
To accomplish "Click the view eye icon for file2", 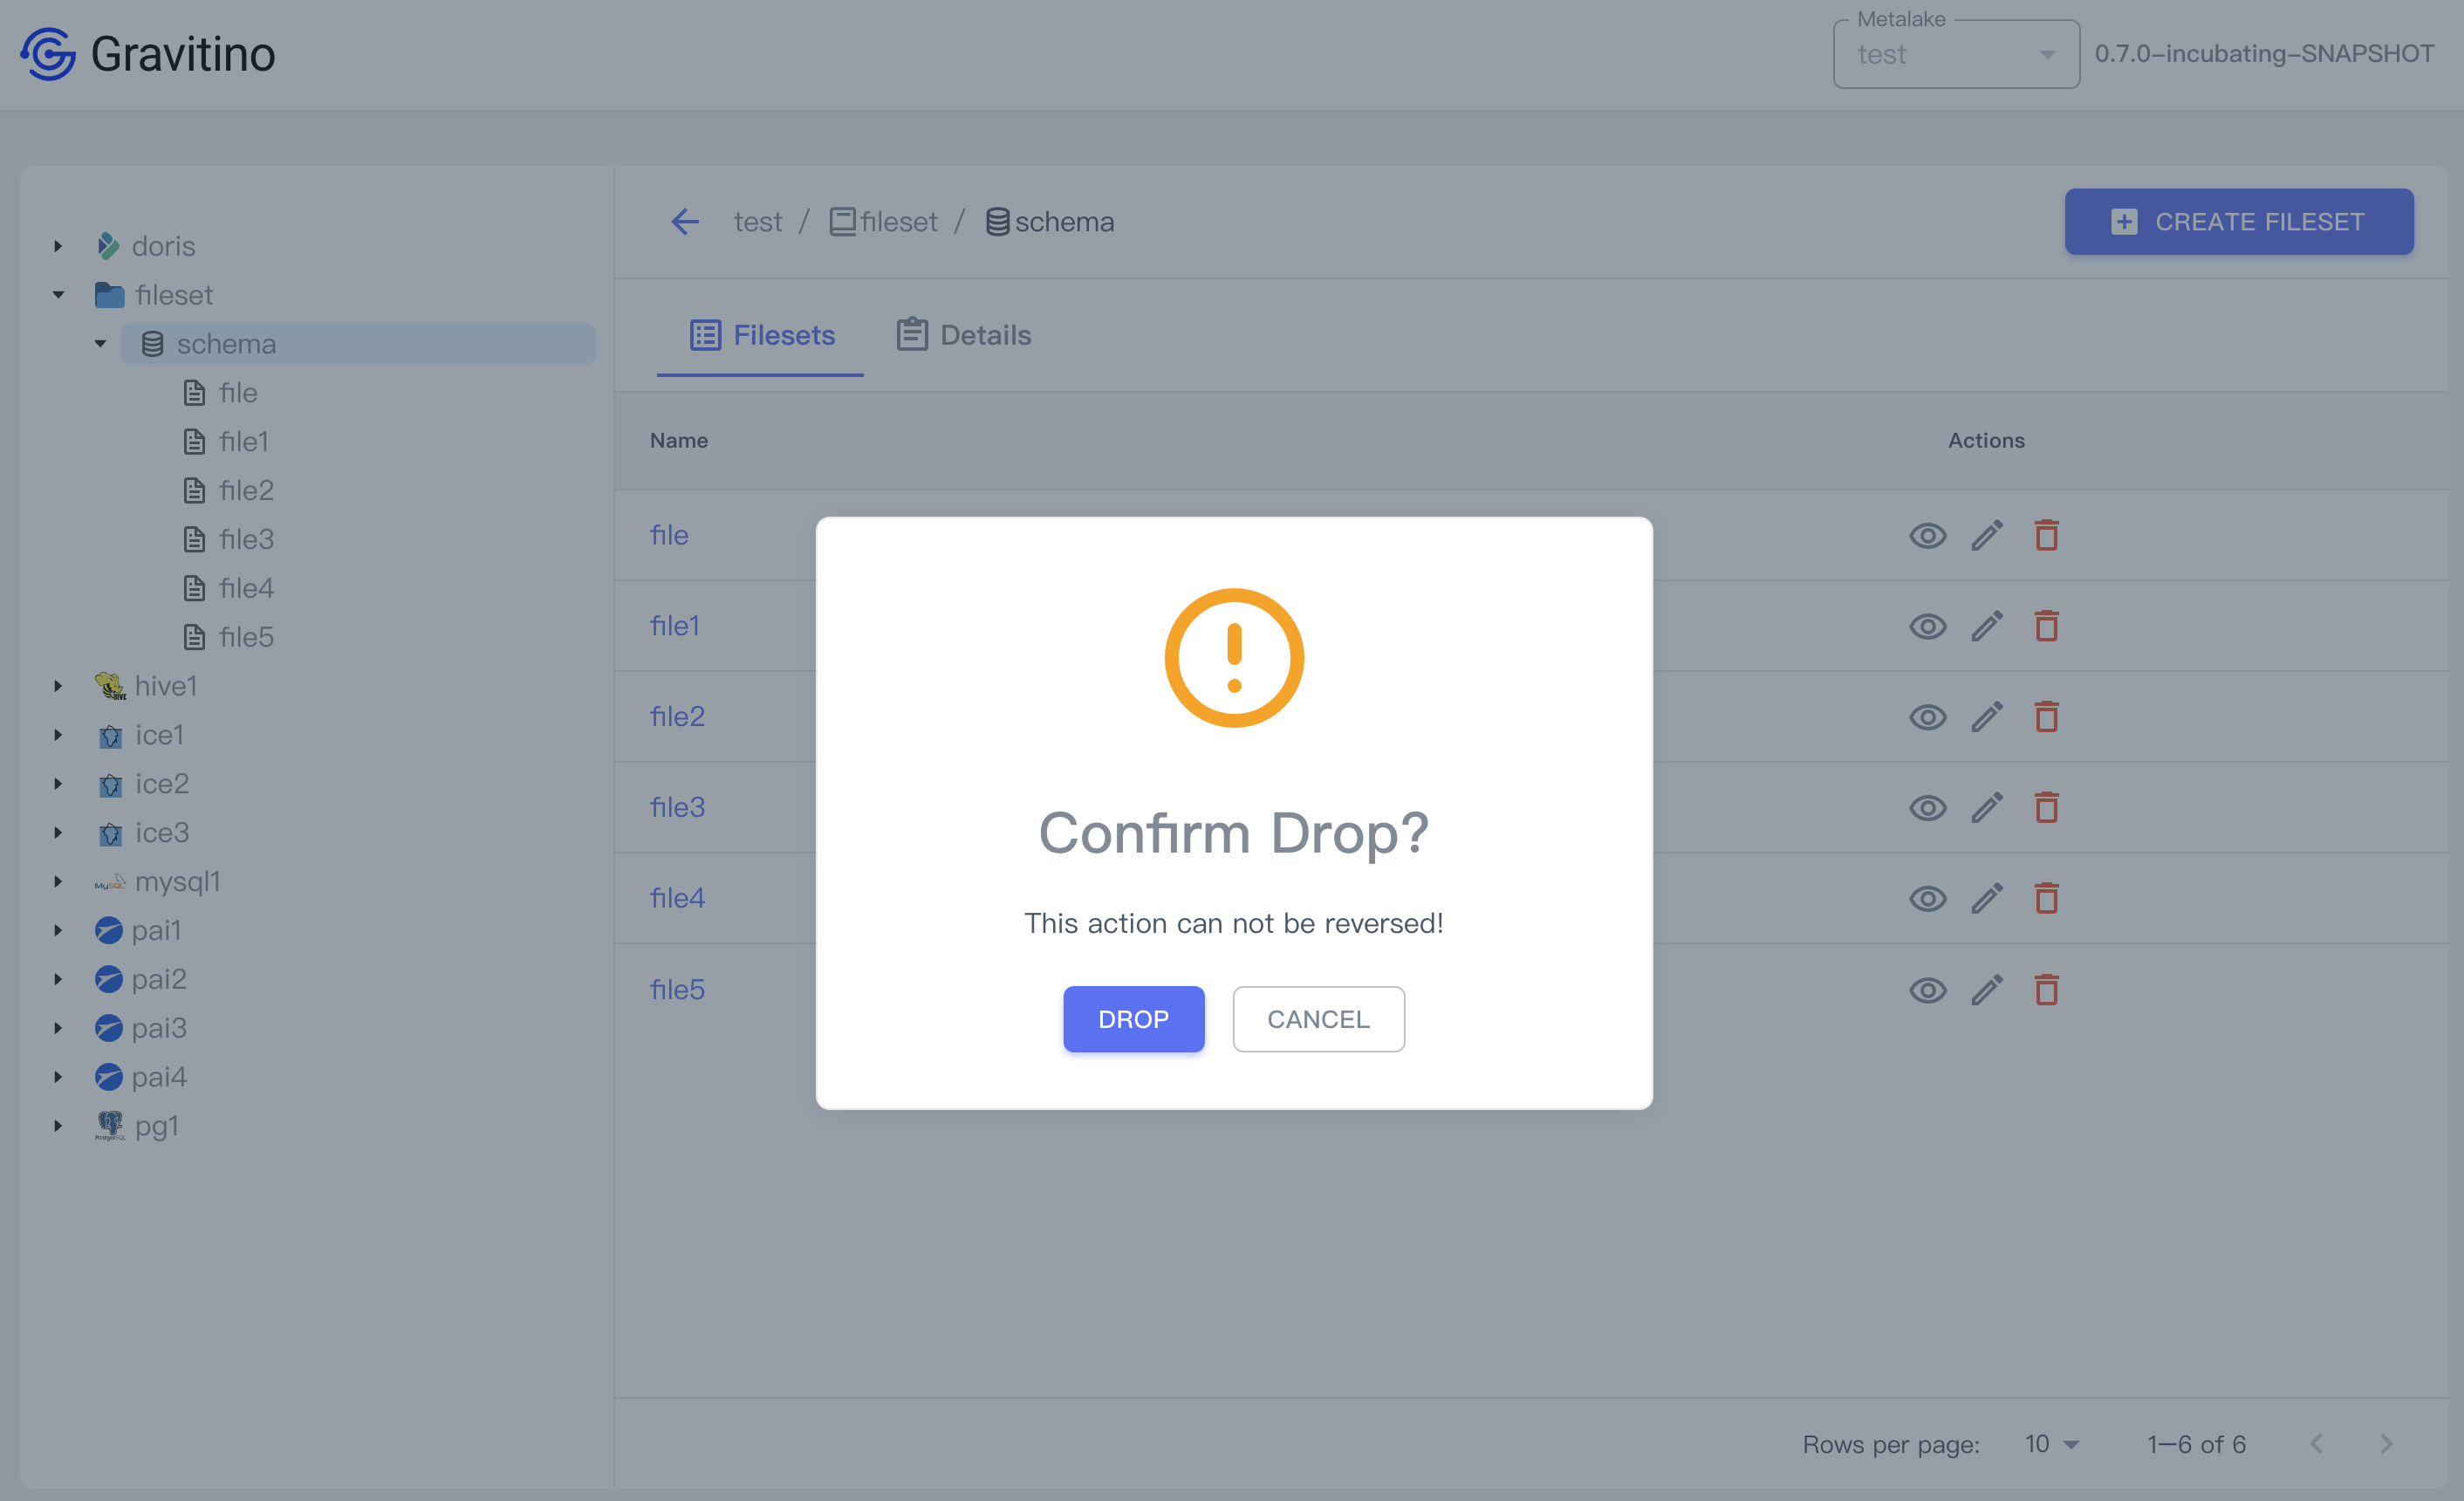I will (x=1927, y=717).
